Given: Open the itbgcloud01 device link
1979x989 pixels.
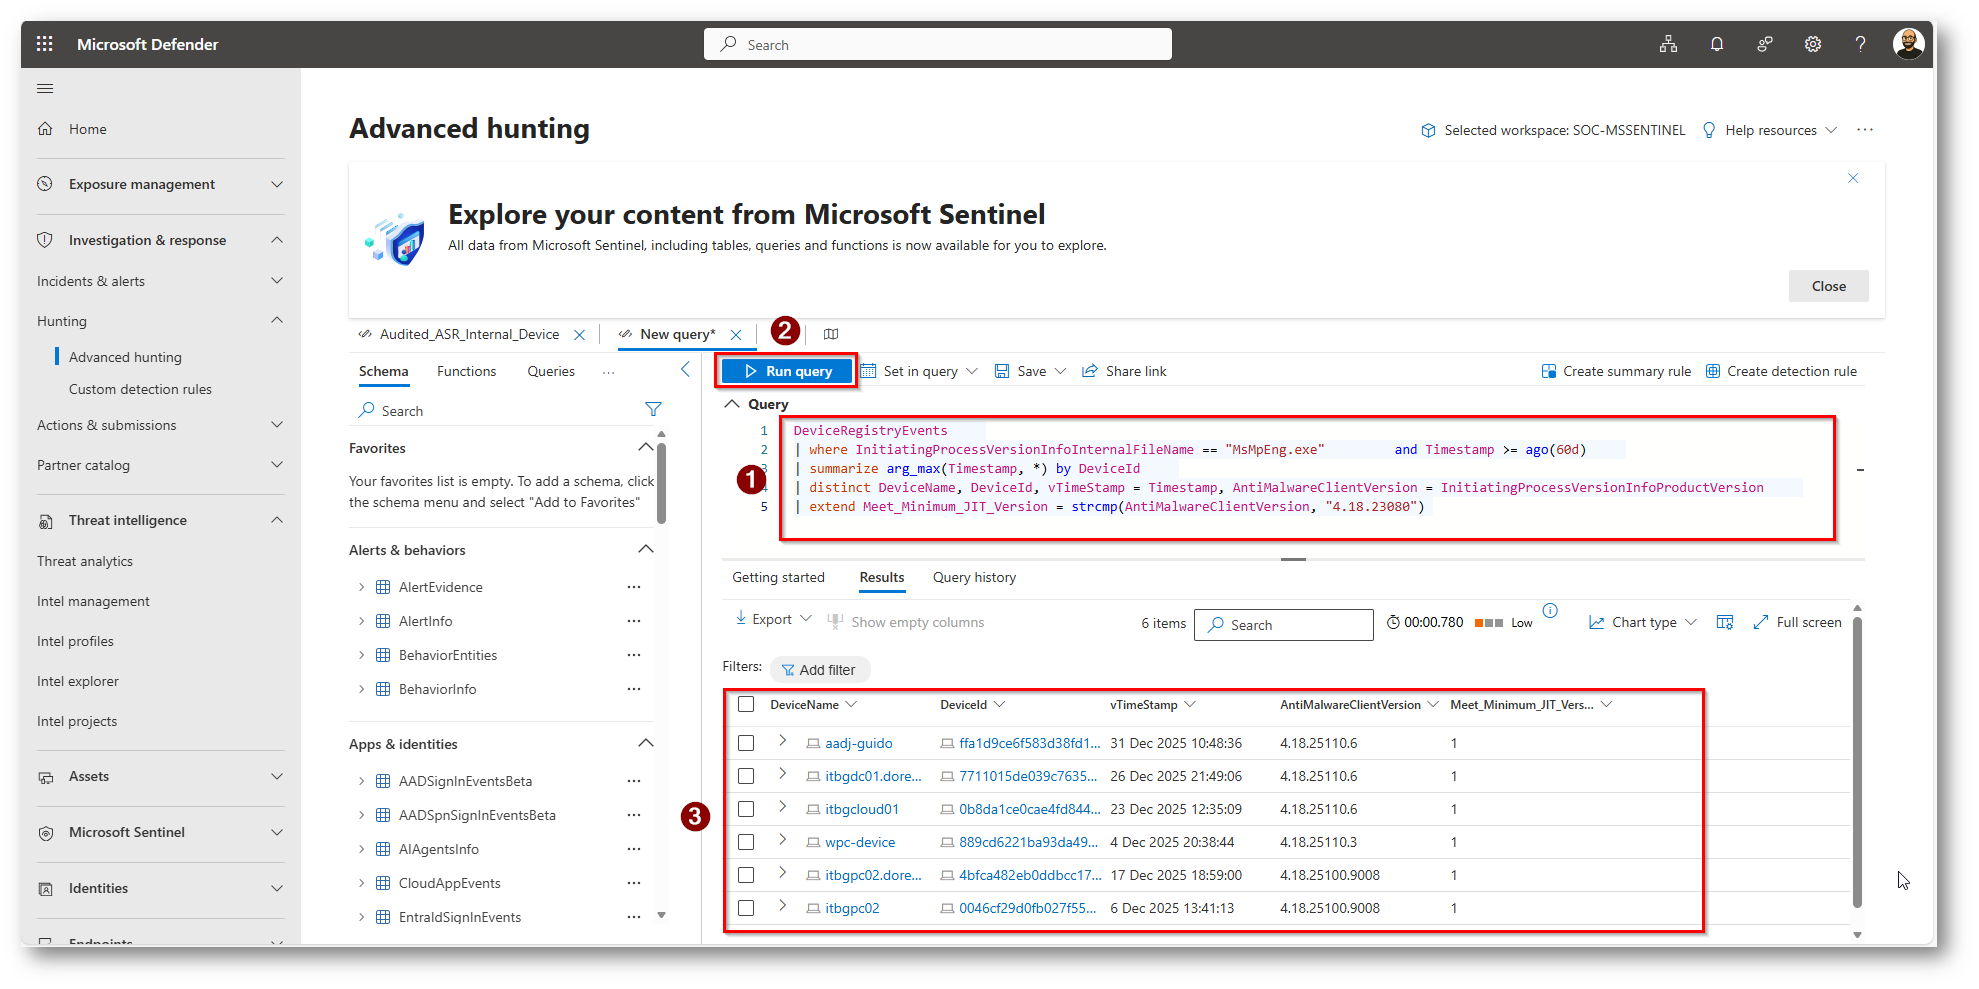Looking at the screenshot, I should tap(861, 809).
